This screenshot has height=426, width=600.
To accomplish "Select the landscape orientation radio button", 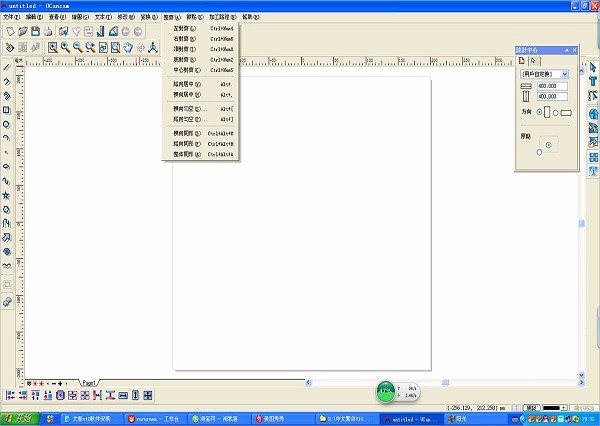I will tap(558, 112).
